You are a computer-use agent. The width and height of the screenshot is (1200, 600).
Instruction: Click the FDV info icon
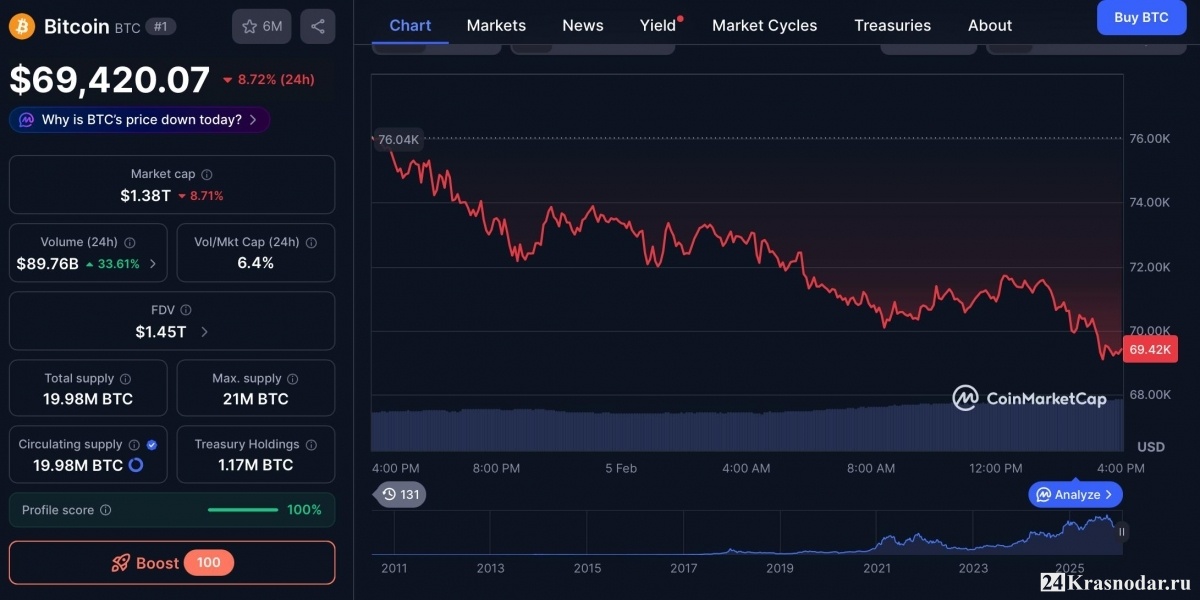point(186,310)
